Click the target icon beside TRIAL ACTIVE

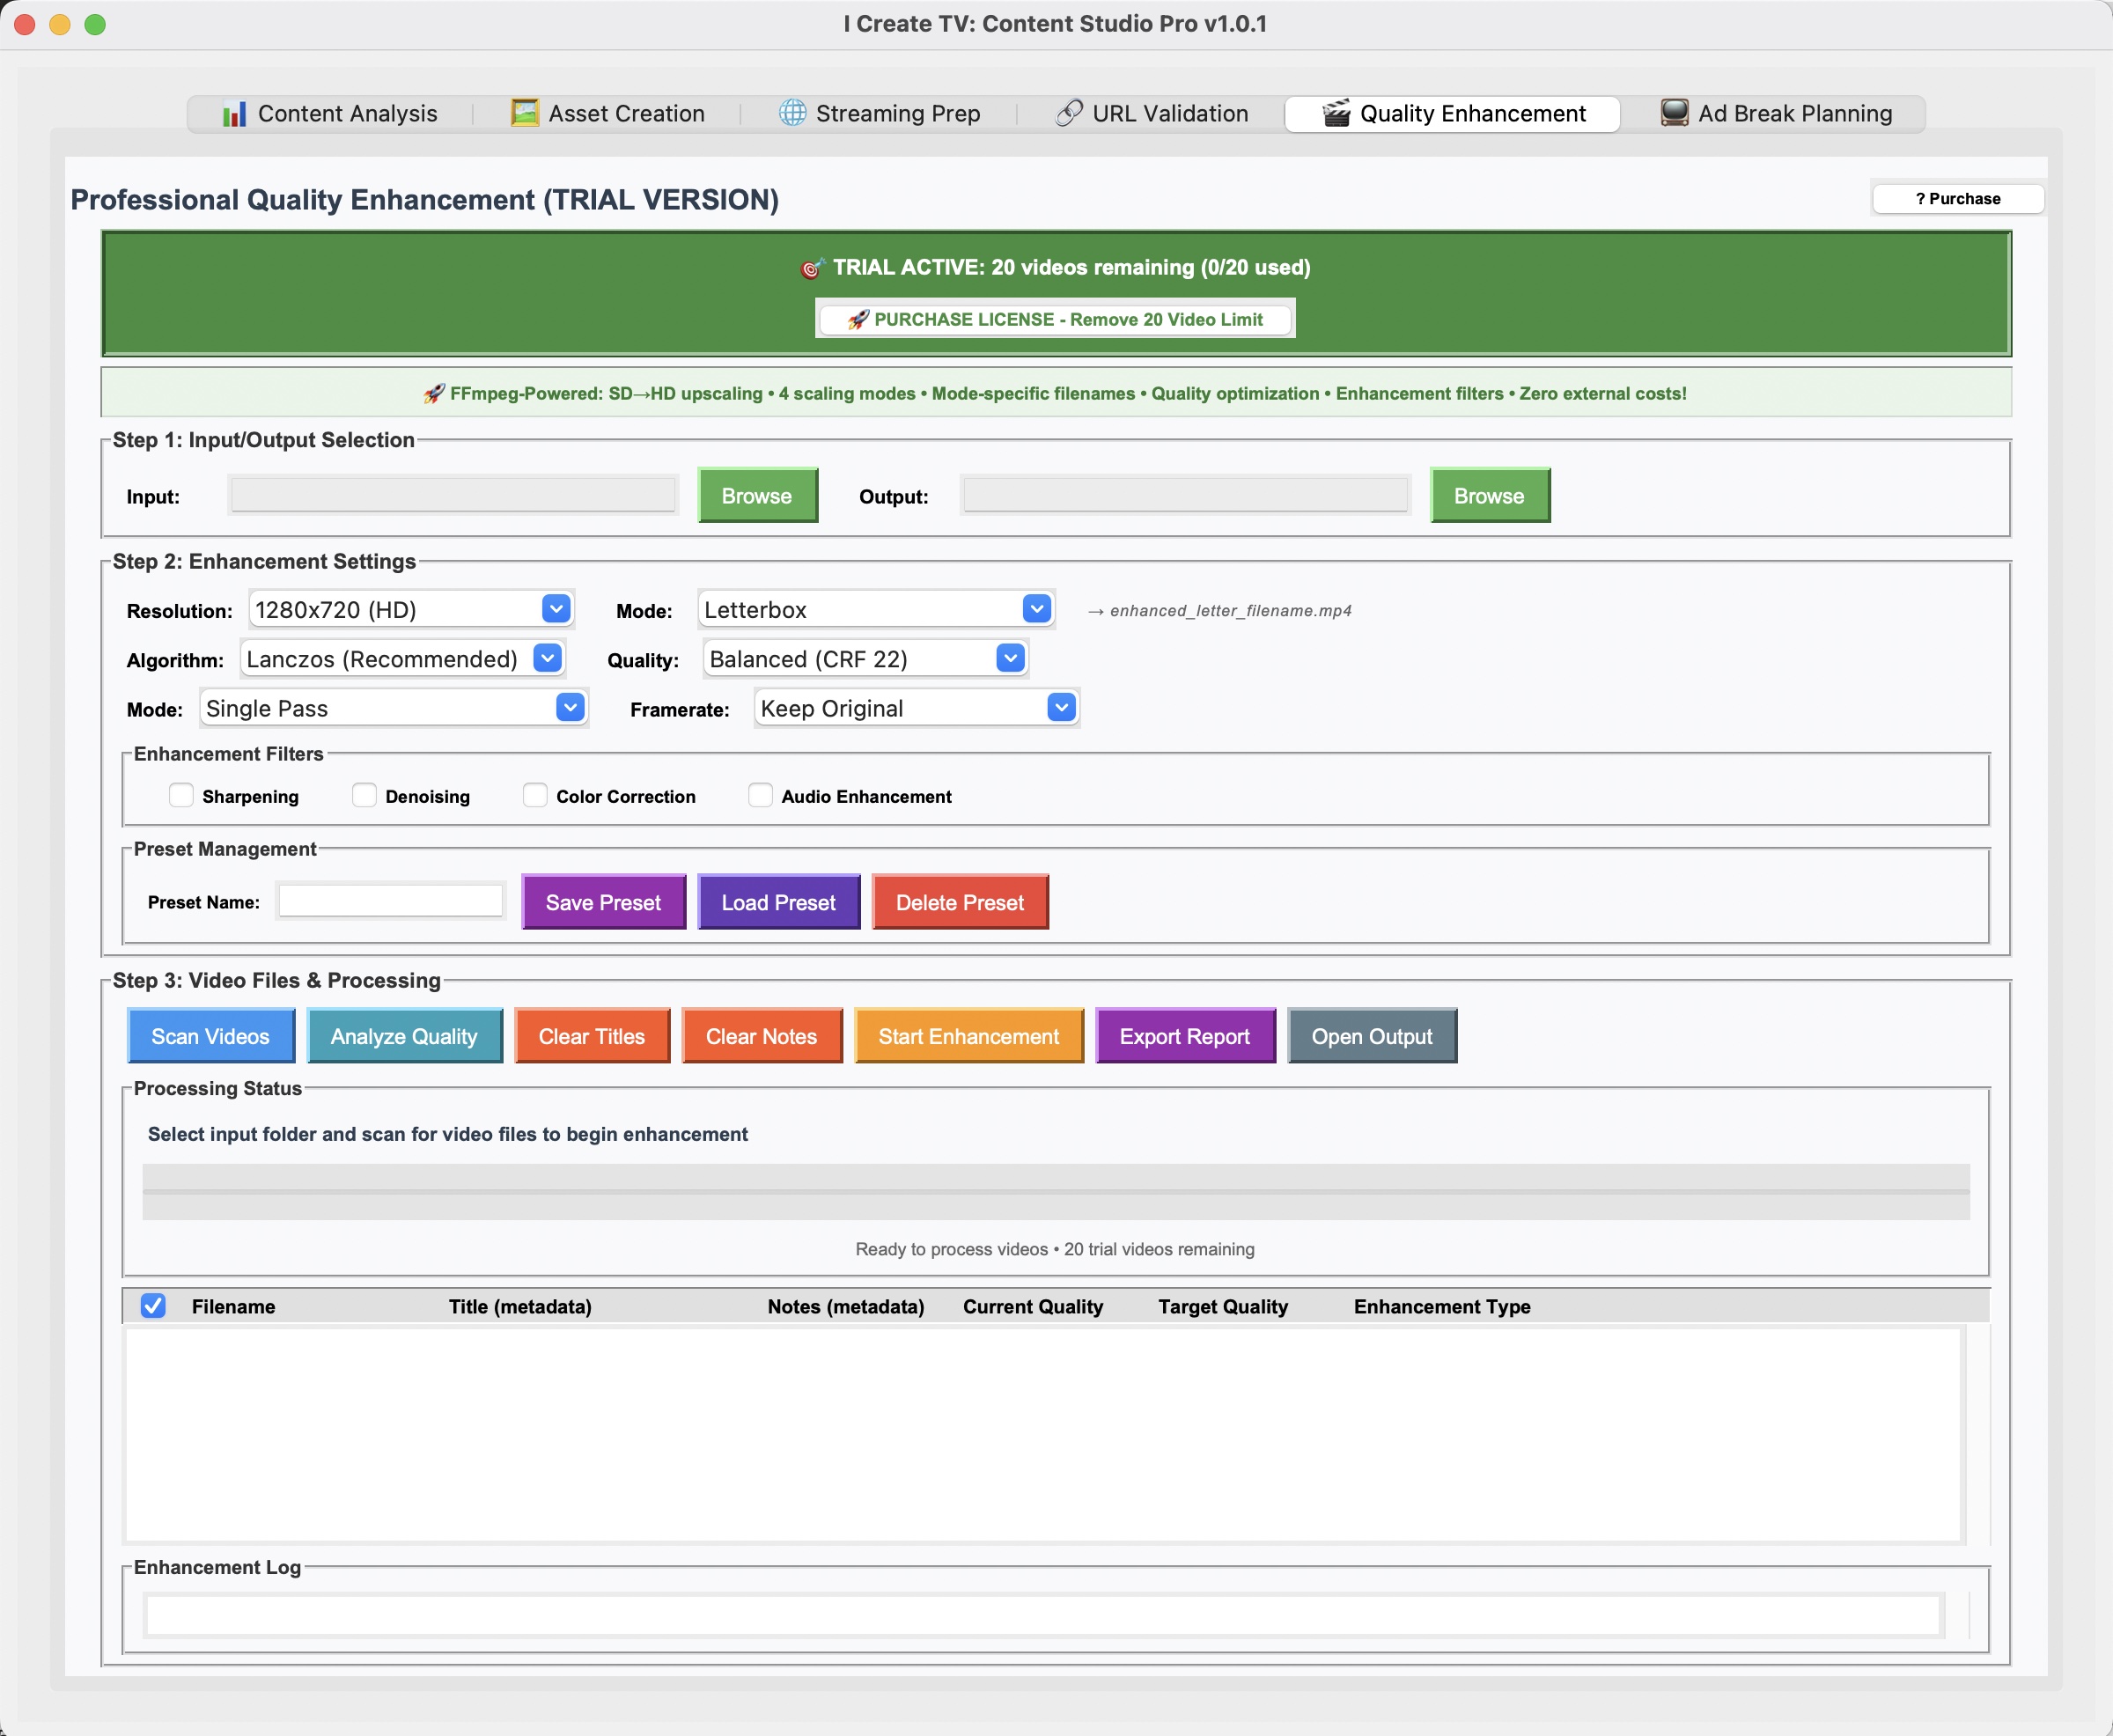click(x=811, y=268)
